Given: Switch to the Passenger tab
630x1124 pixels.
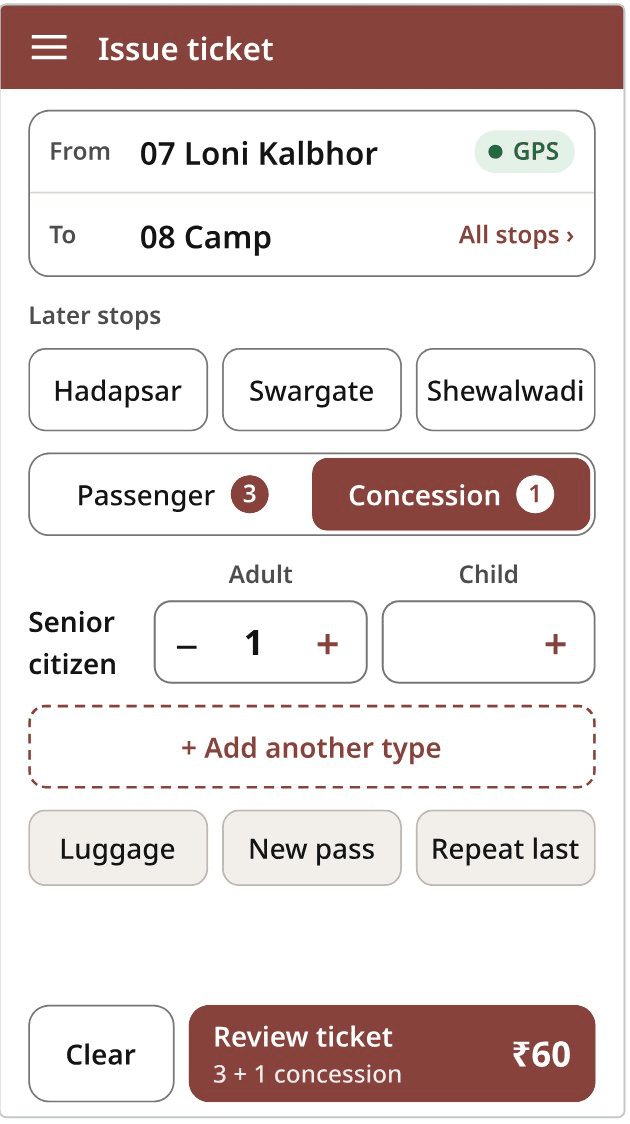Looking at the screenshot, I should click(172, 495).
